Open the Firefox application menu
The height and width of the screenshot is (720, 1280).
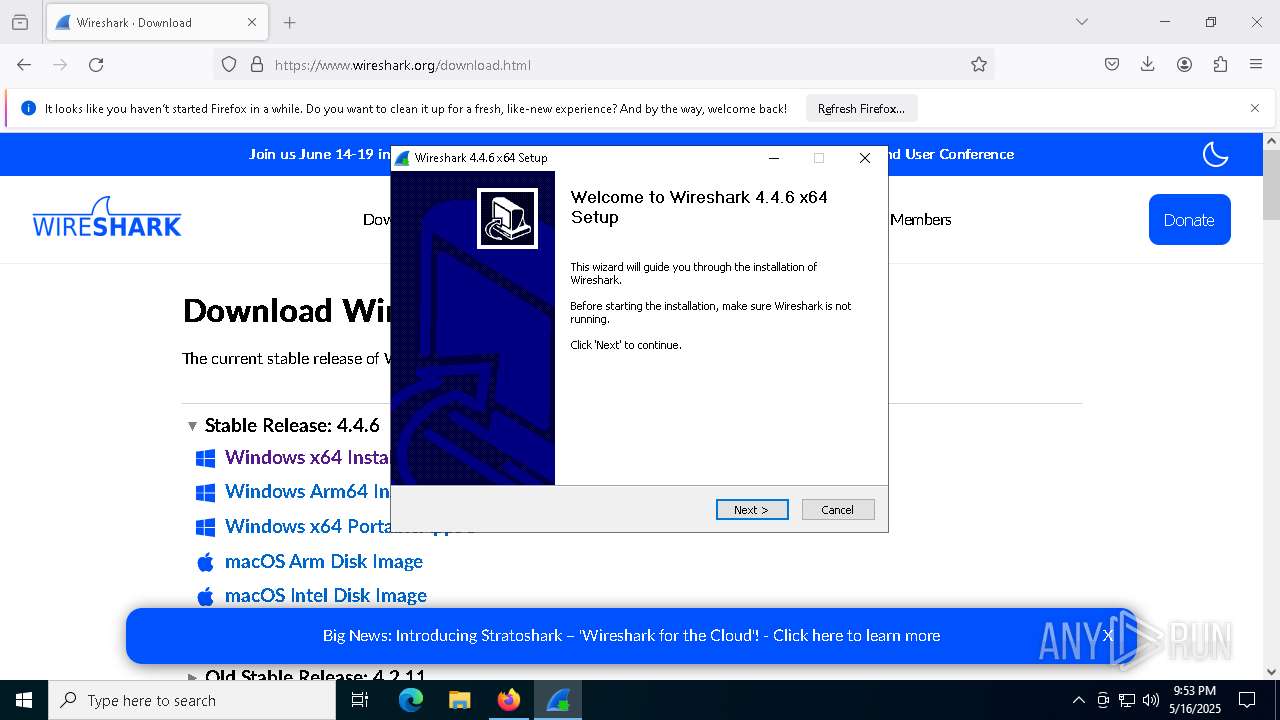point(1256,64)
